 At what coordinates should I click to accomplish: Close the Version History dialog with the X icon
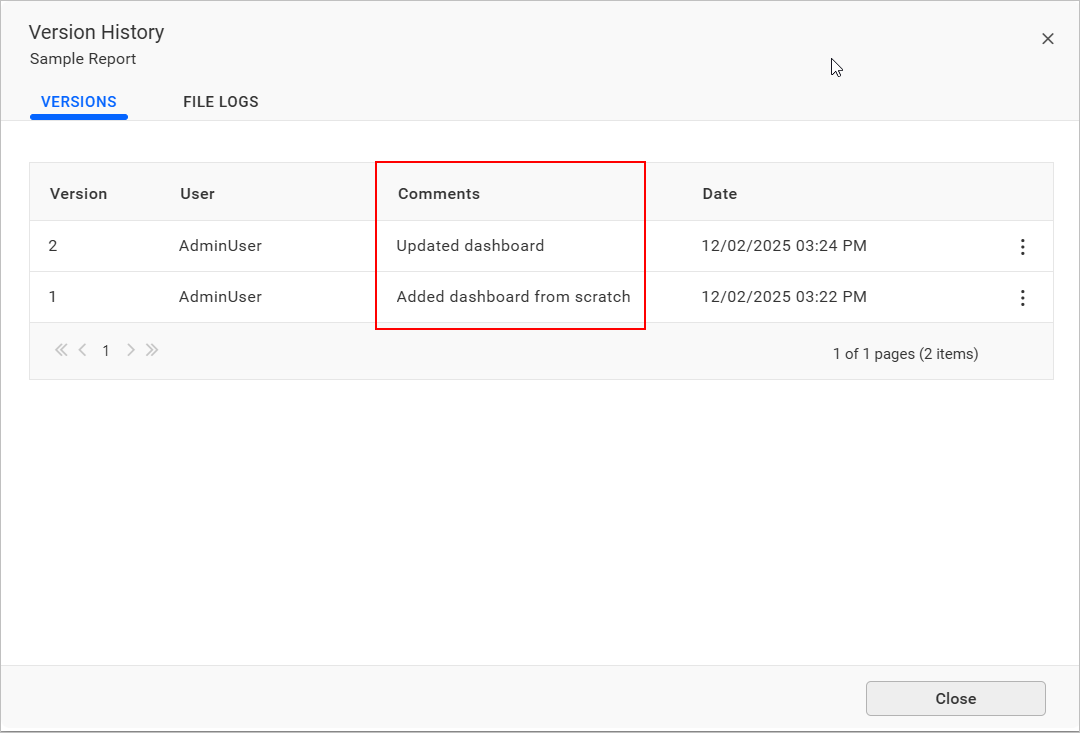point(1047,39)
